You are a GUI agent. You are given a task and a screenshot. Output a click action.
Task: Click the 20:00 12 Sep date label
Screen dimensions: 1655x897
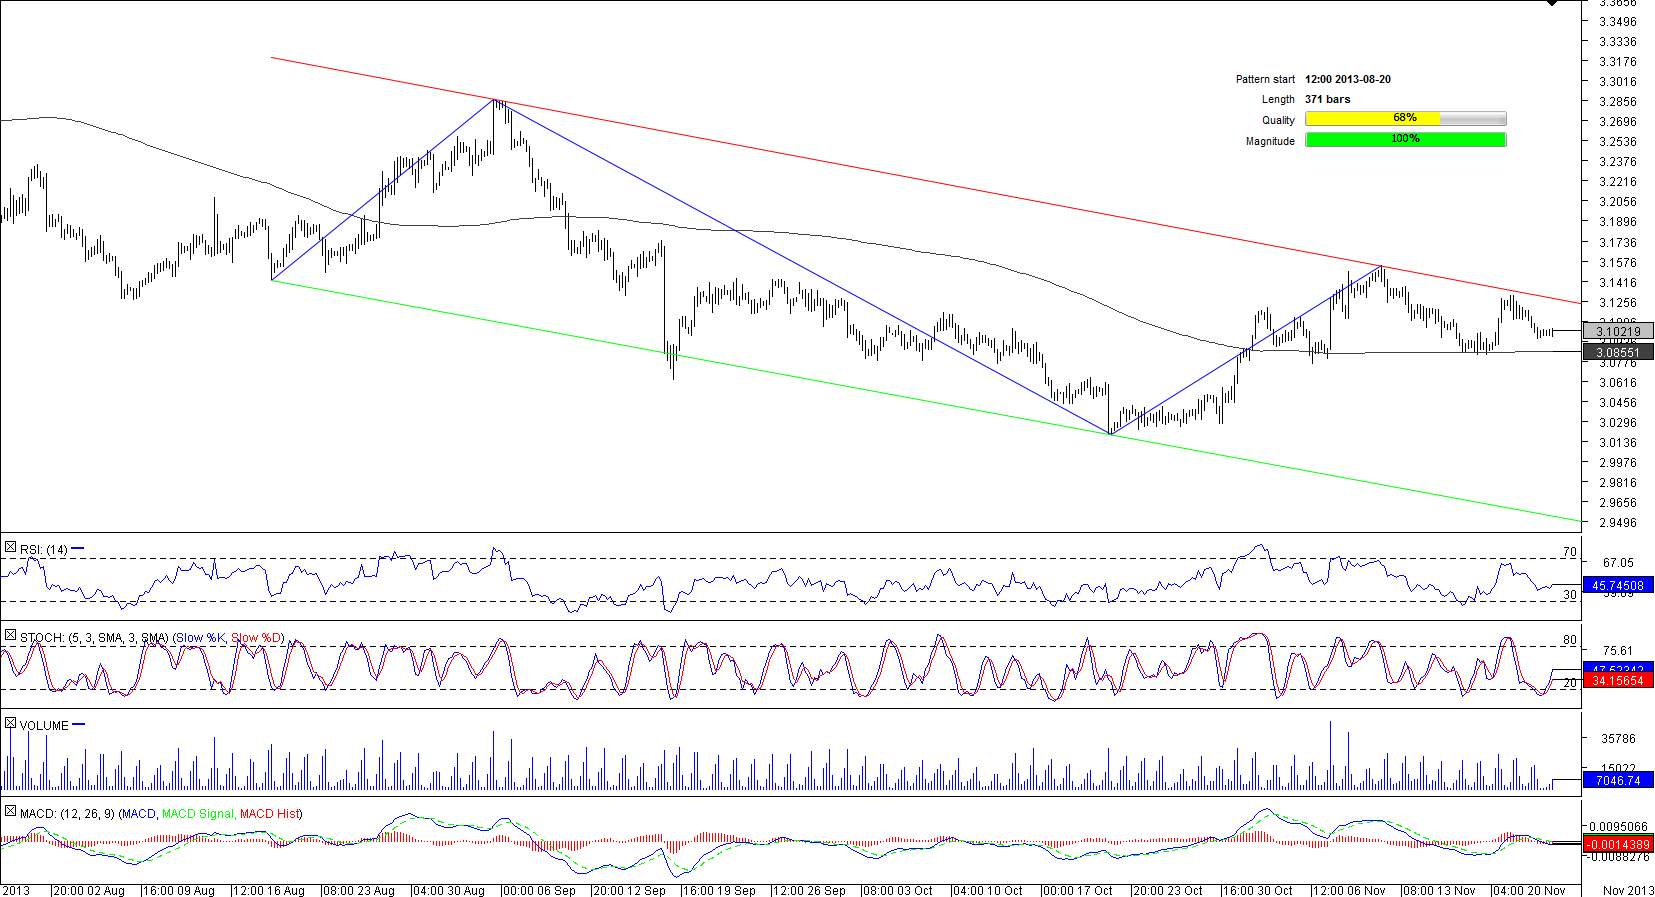[630, 890]
